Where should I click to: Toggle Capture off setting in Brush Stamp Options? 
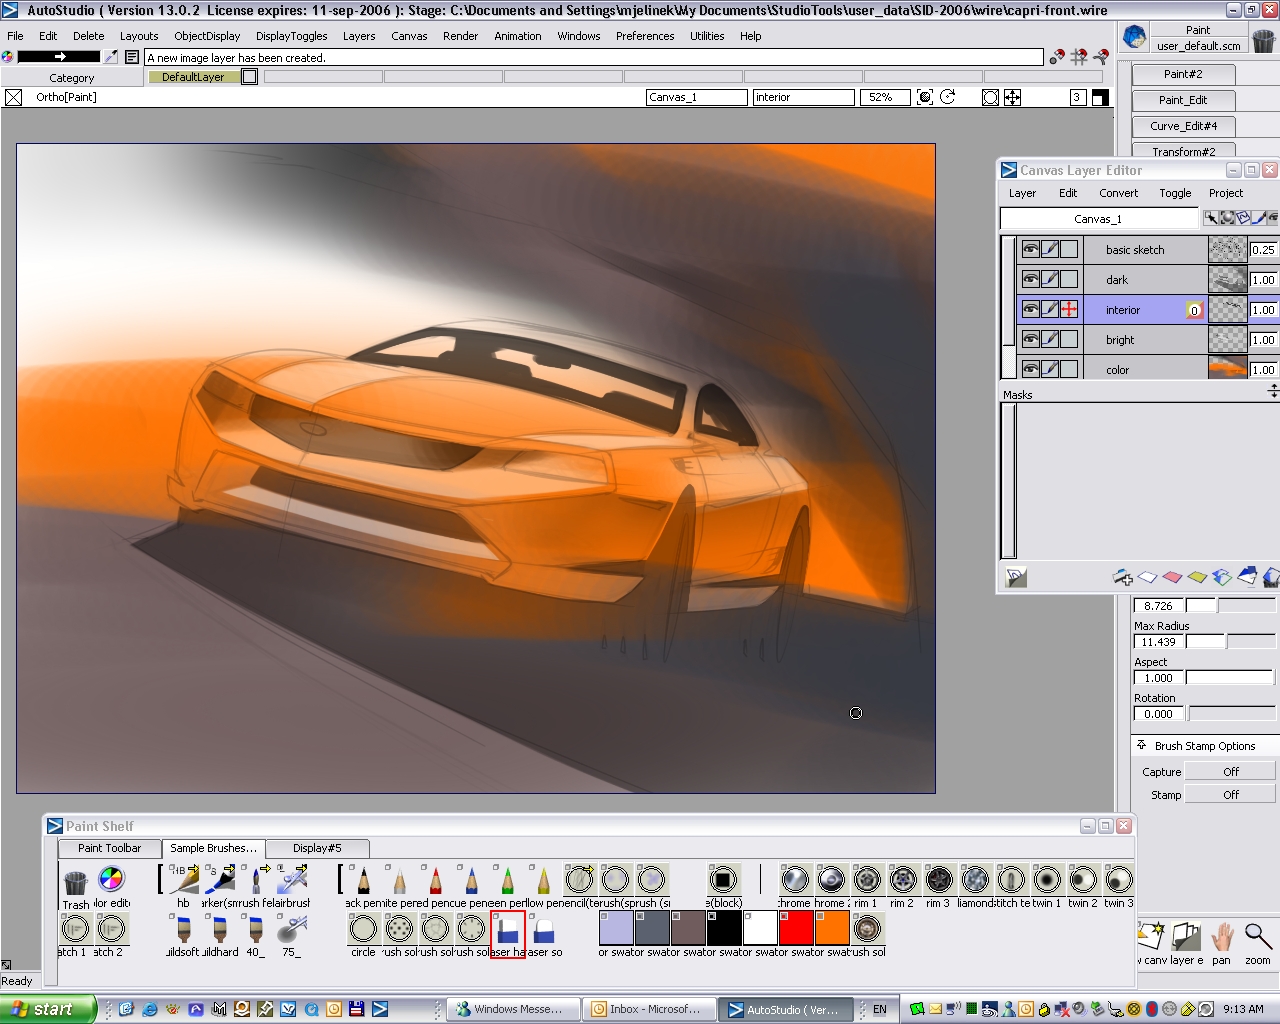tap(1229, 771)
